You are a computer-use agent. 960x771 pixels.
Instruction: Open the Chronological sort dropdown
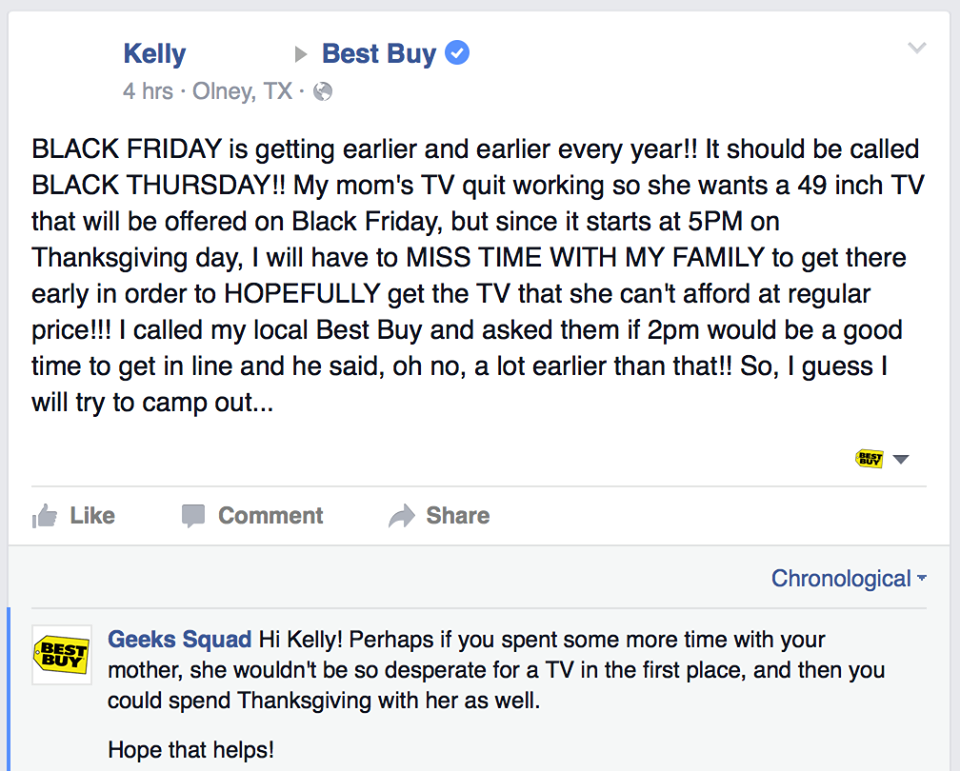coord(849,578)
